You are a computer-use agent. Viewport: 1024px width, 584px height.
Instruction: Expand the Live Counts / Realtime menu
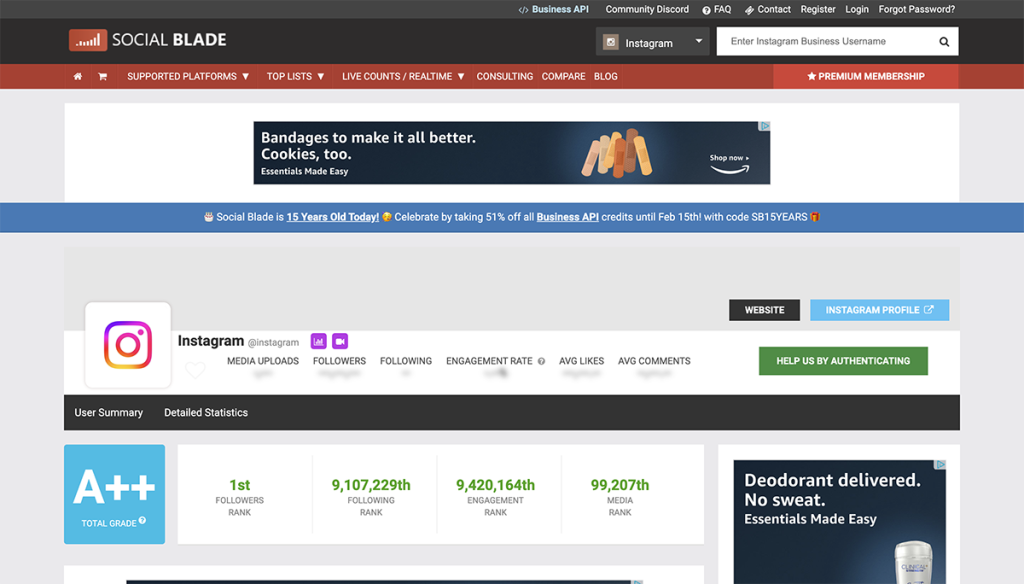pos(403,76)
